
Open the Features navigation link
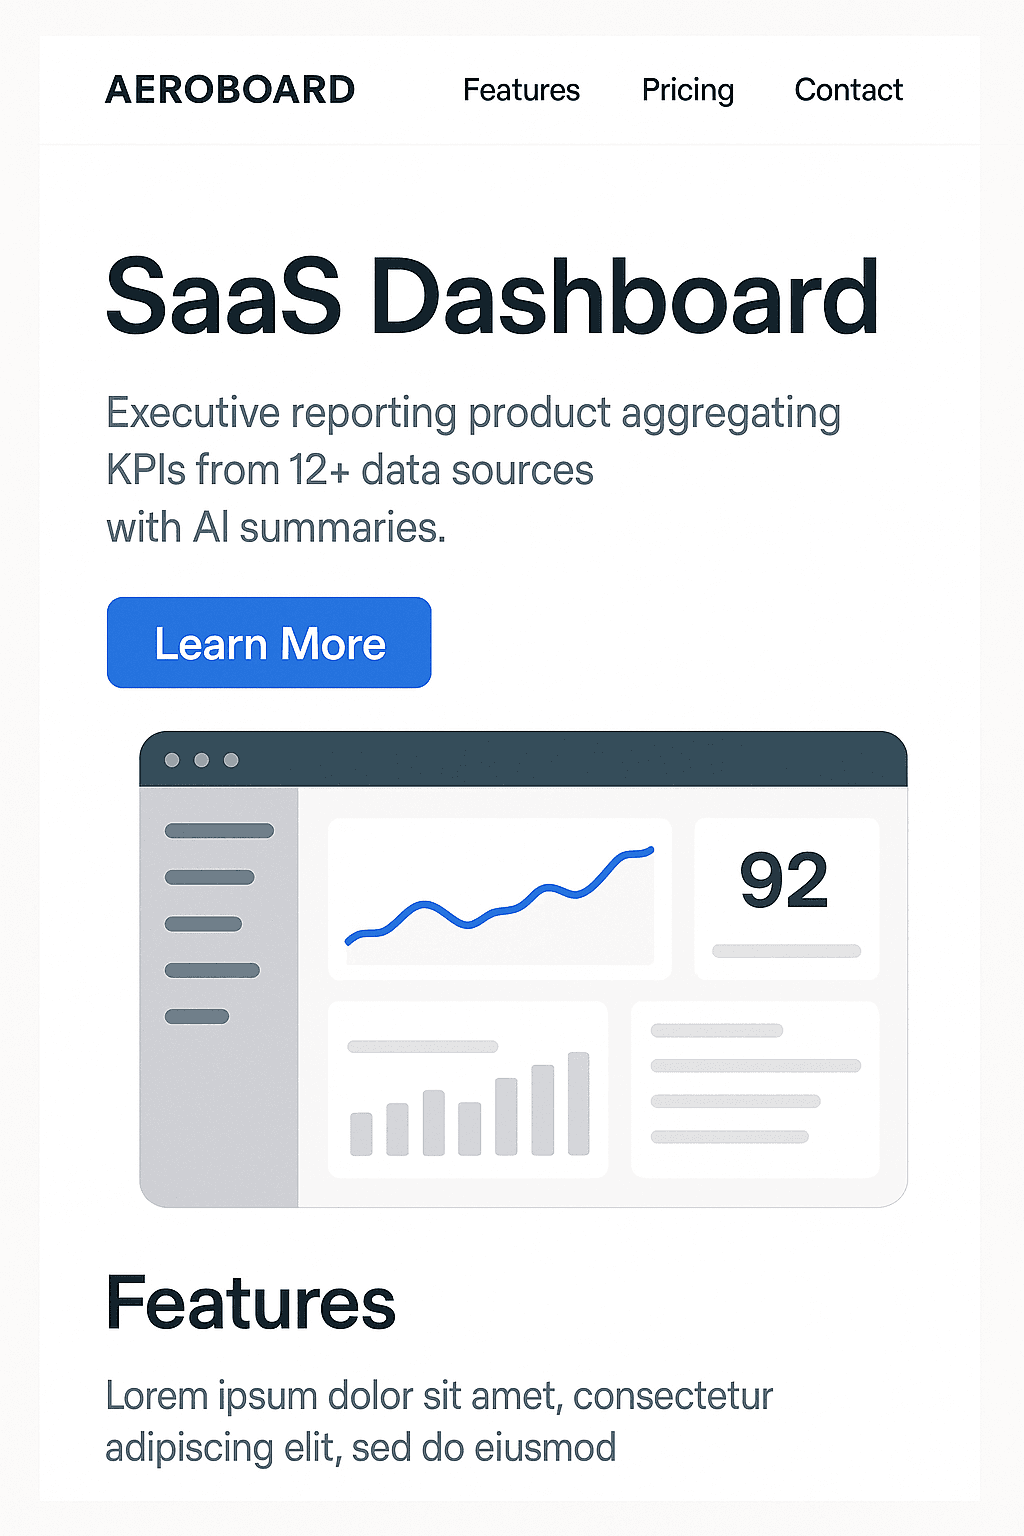point(521,90)
